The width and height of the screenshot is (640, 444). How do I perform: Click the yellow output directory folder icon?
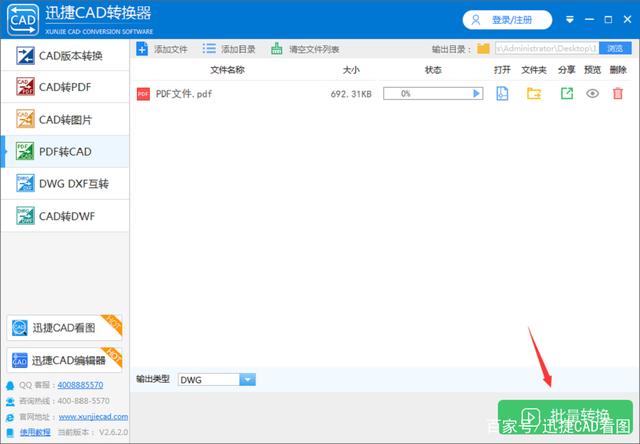[x=483, y=49]
